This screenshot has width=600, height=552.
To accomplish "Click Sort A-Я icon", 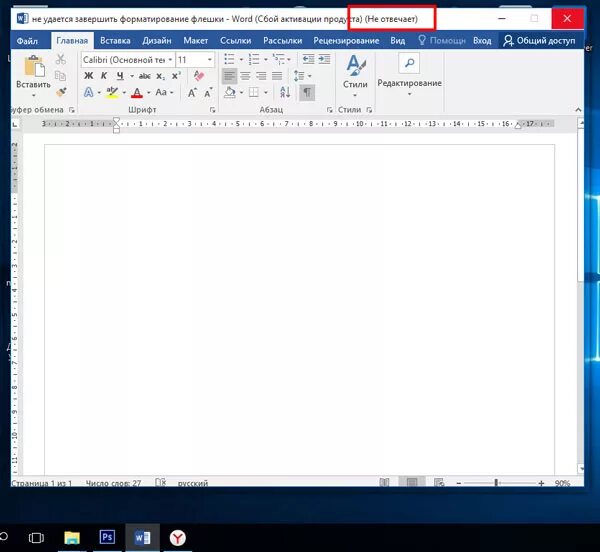I will 285,92.
